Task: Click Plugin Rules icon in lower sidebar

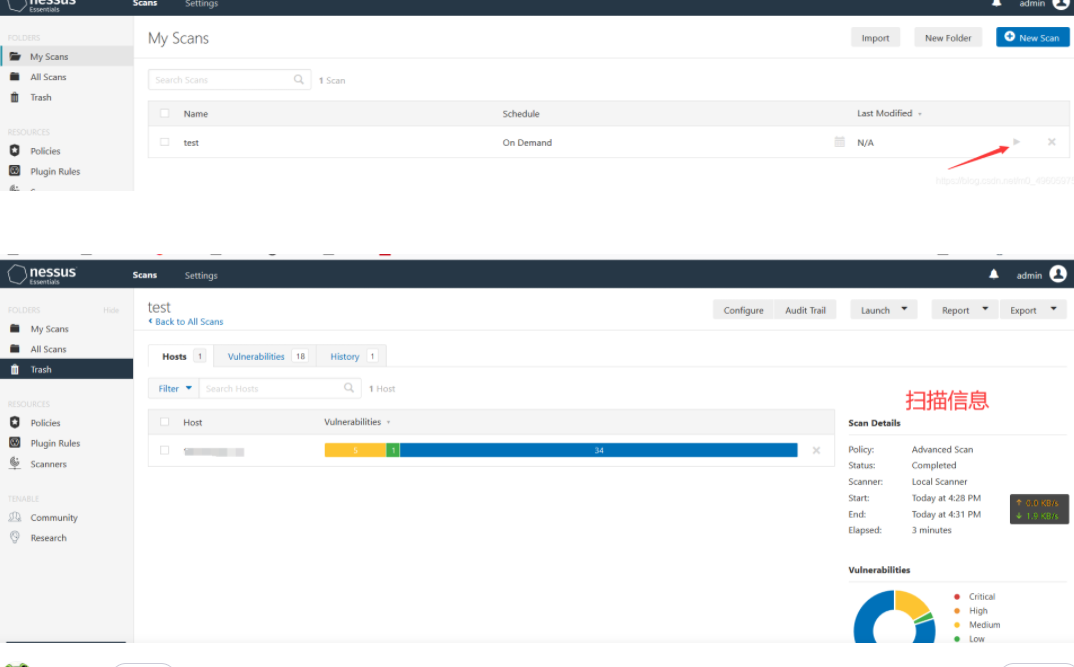Action: (x=15, y=442)
